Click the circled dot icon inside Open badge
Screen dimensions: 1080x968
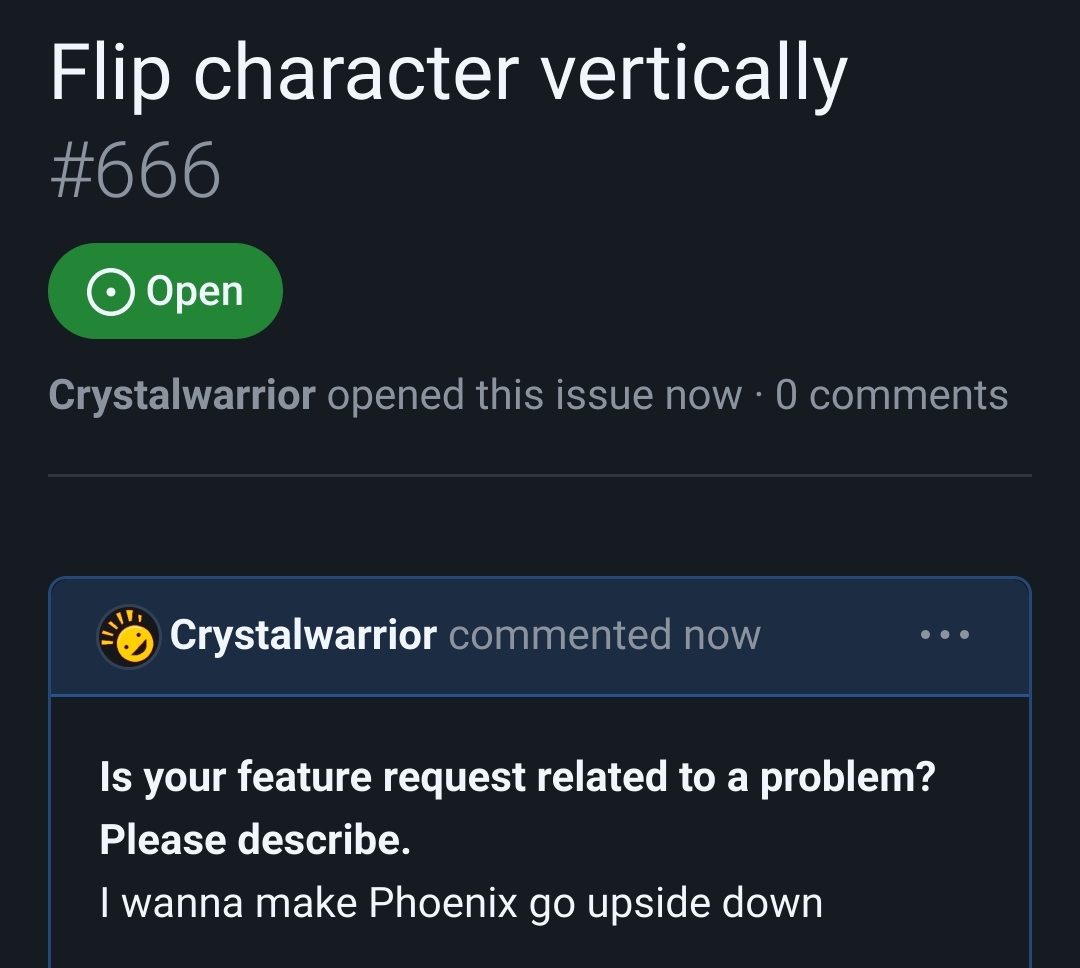pyautogui.click(x=111, y=291)
